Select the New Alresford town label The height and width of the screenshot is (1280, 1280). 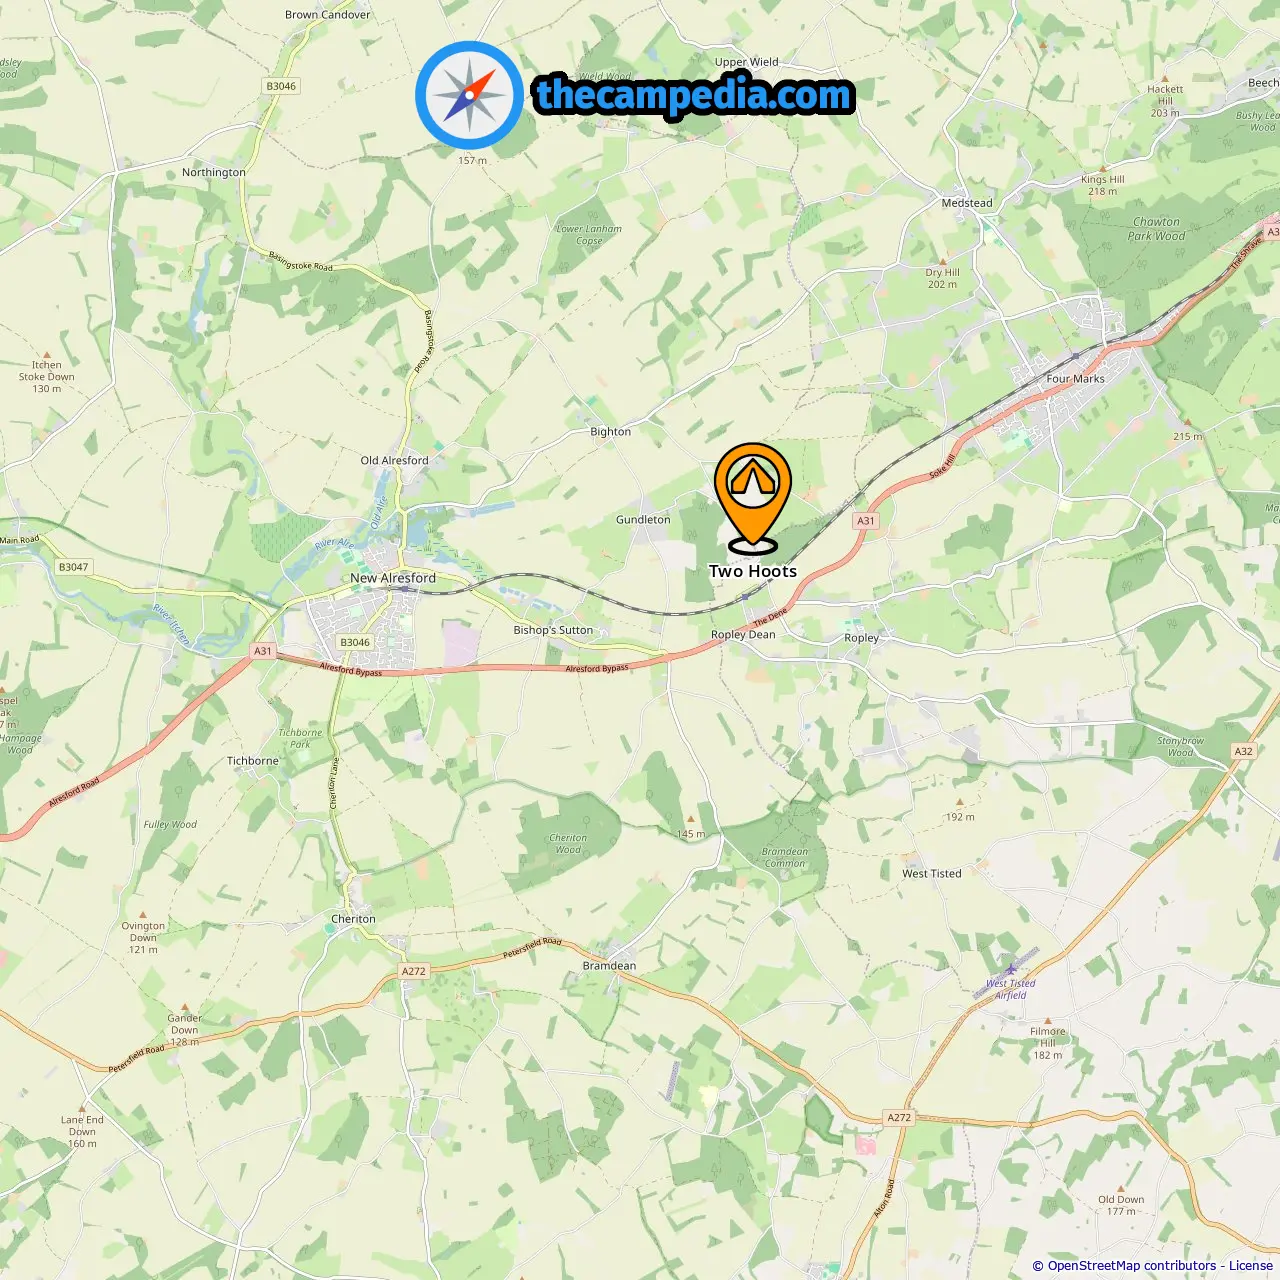click(x=393, y=578)
